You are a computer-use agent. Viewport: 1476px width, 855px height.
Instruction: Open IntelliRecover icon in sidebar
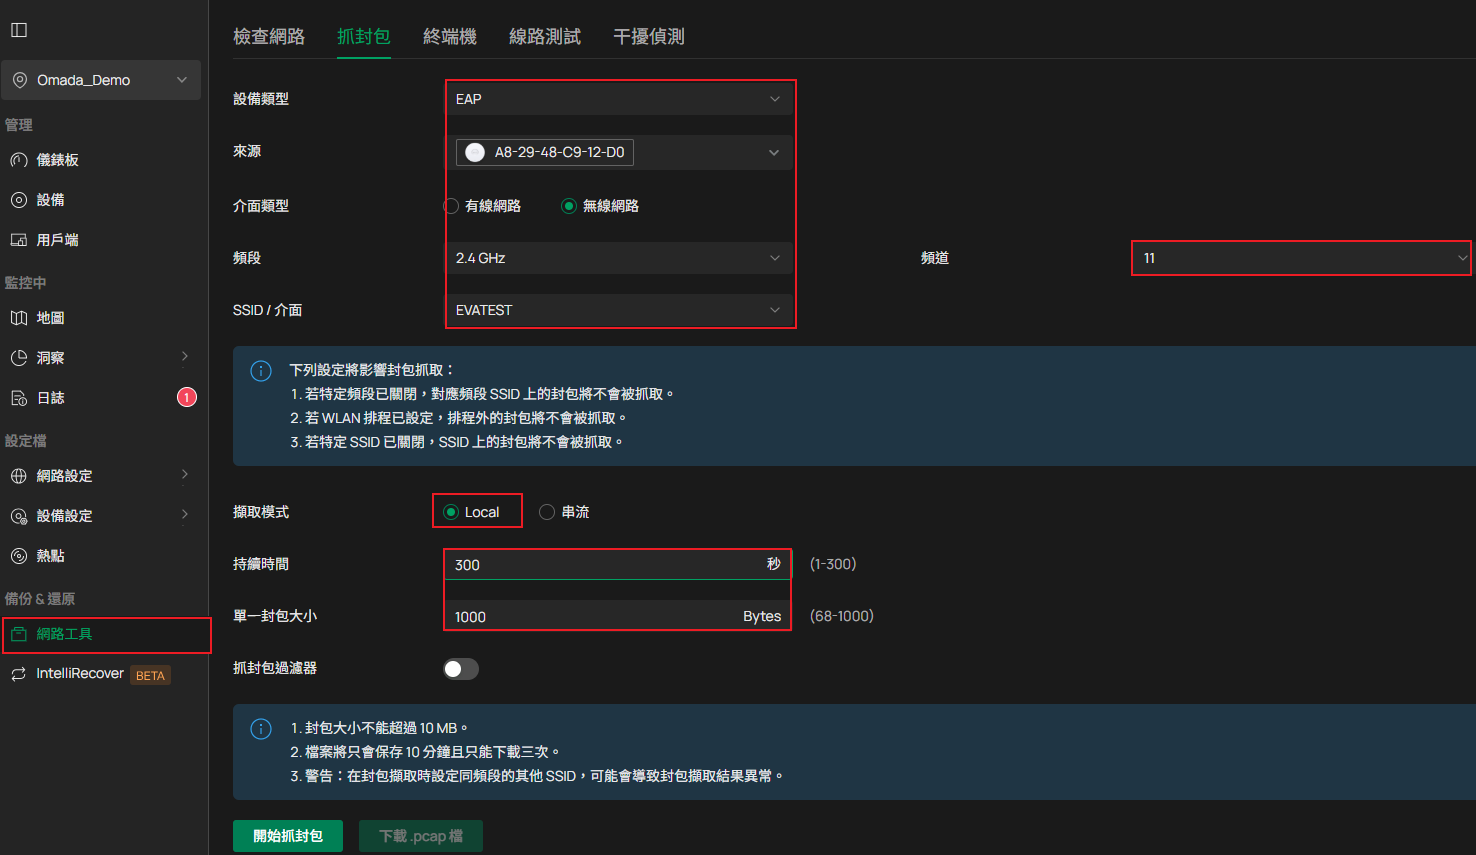[x=19, y=674]
